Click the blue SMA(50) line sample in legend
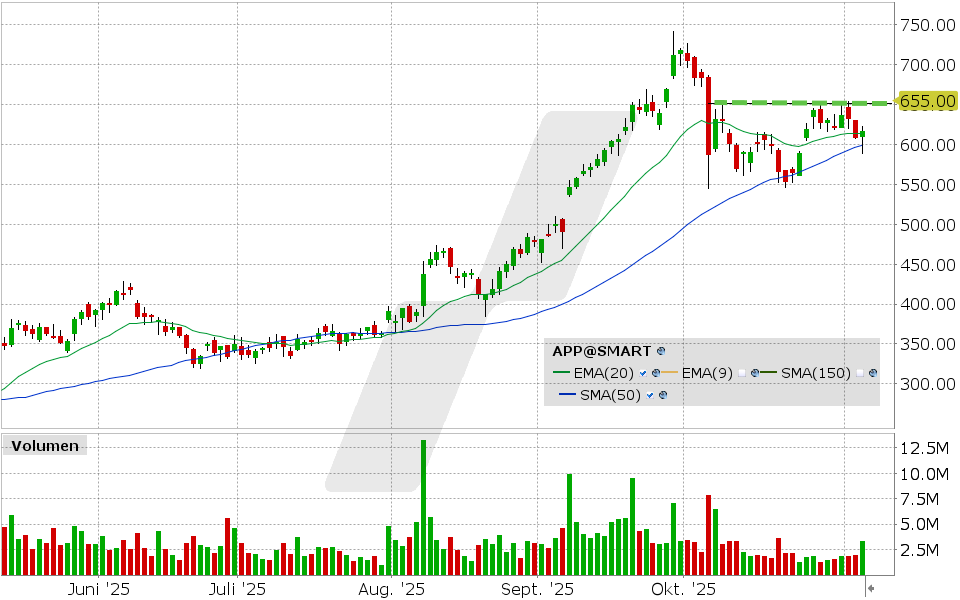 point(566,395)
